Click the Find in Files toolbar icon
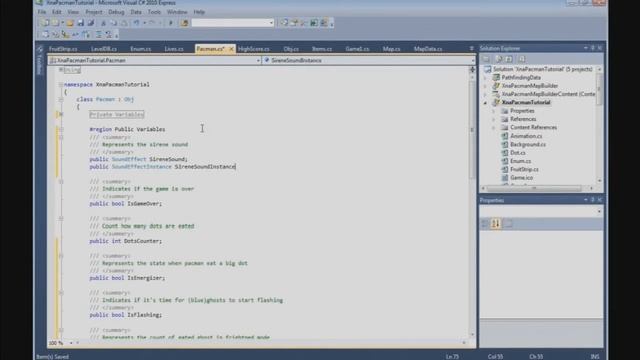This screenshot has width=640, height=360. (x=184, y=23)
